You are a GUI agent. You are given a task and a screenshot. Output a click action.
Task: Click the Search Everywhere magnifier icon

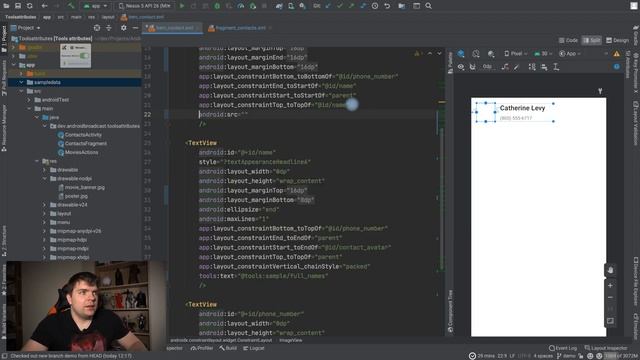tap(428, 6)
